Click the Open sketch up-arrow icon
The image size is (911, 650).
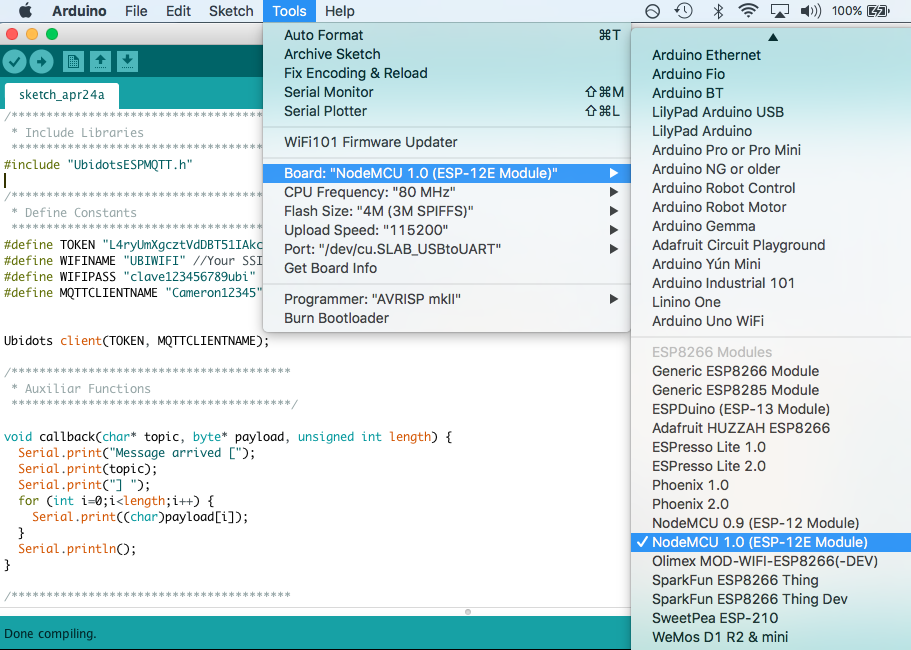pos(101,62)
